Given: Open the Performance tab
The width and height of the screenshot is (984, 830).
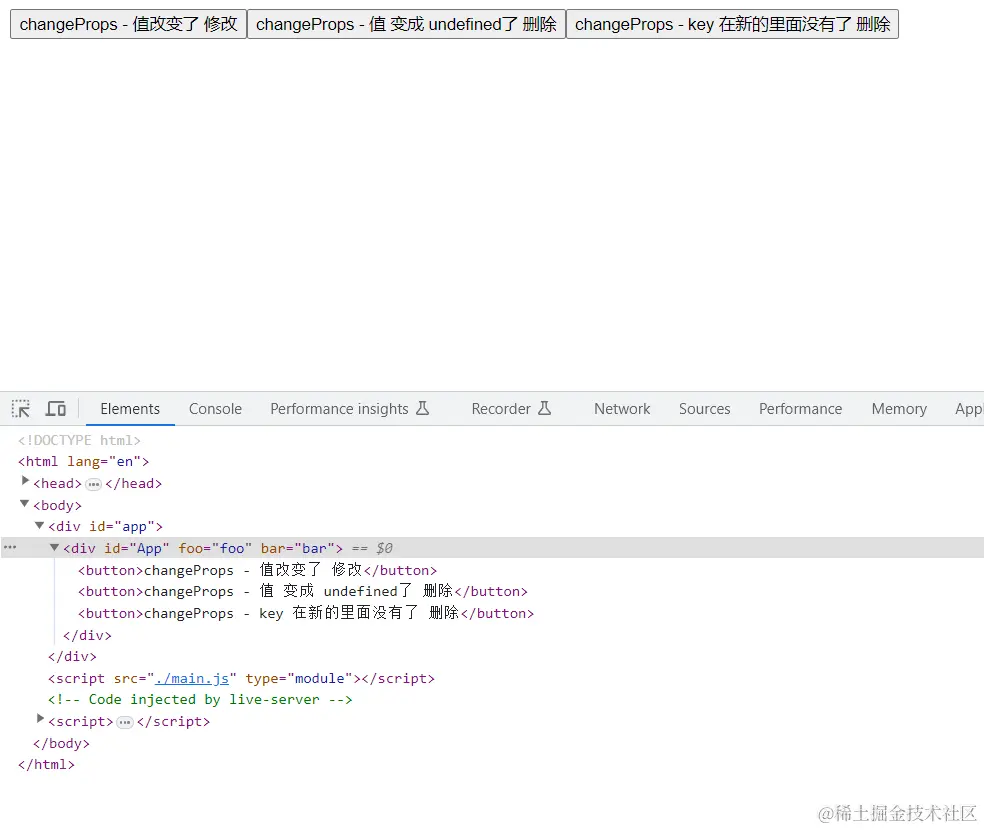Looking at the screenshot, I should tap(800, 409).
